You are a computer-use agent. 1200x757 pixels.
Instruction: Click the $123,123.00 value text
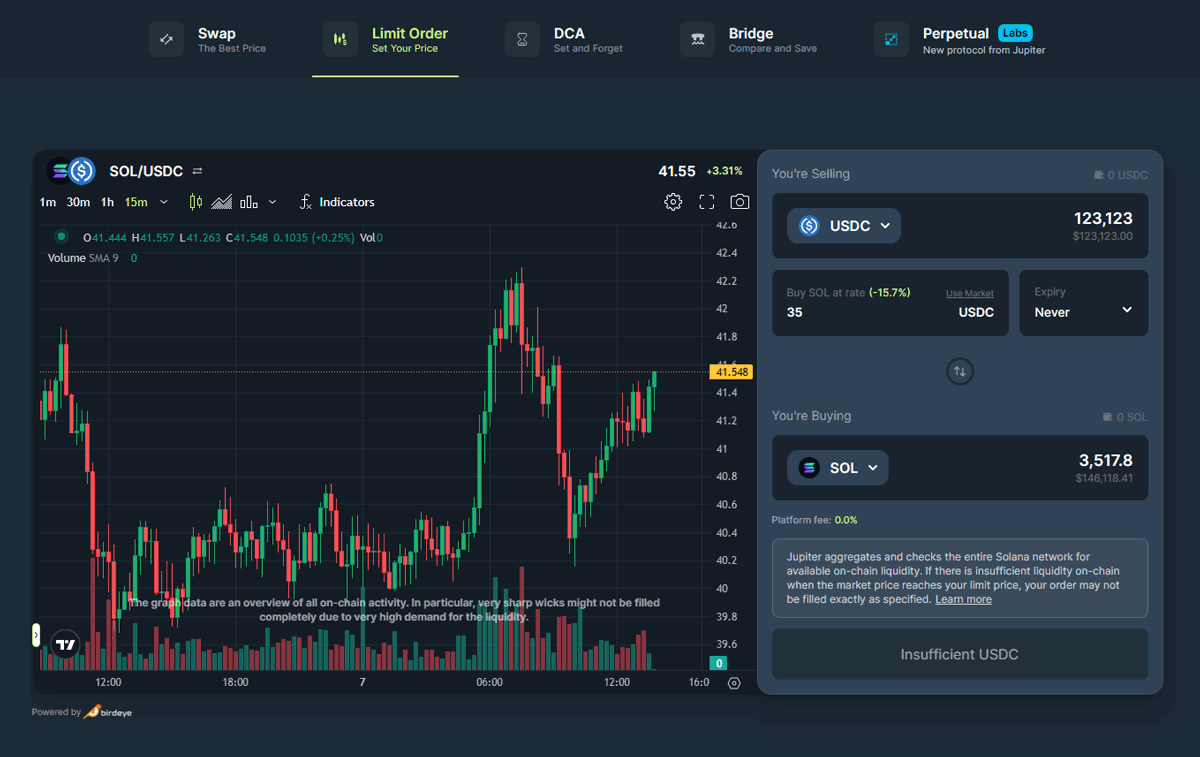tap(1103, 236)
